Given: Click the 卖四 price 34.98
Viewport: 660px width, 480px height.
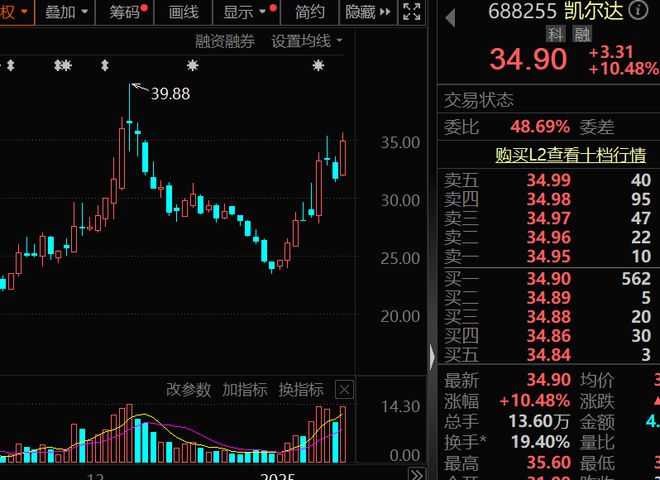Looking at the screenshot, I should pyautogui.click(x=548, y=199).
